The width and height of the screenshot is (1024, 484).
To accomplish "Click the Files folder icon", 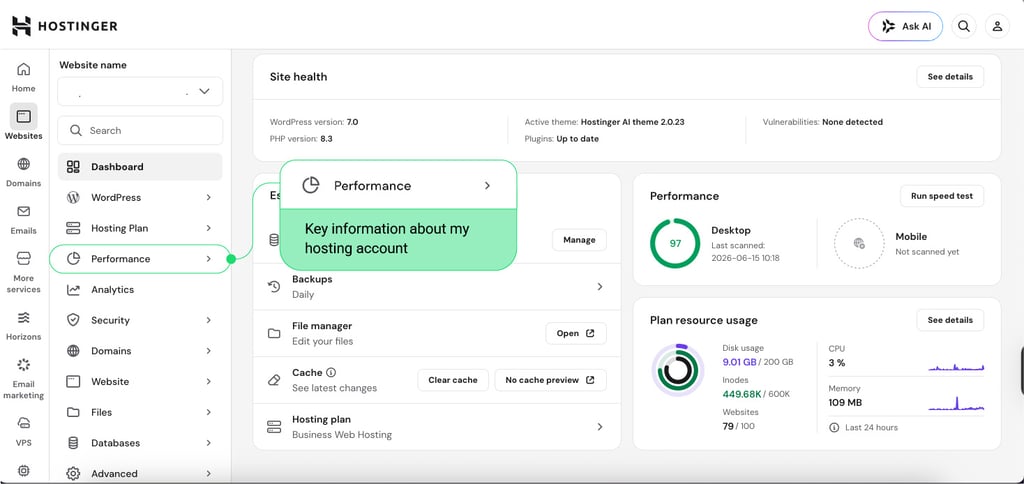I will [x=73, y=412].
